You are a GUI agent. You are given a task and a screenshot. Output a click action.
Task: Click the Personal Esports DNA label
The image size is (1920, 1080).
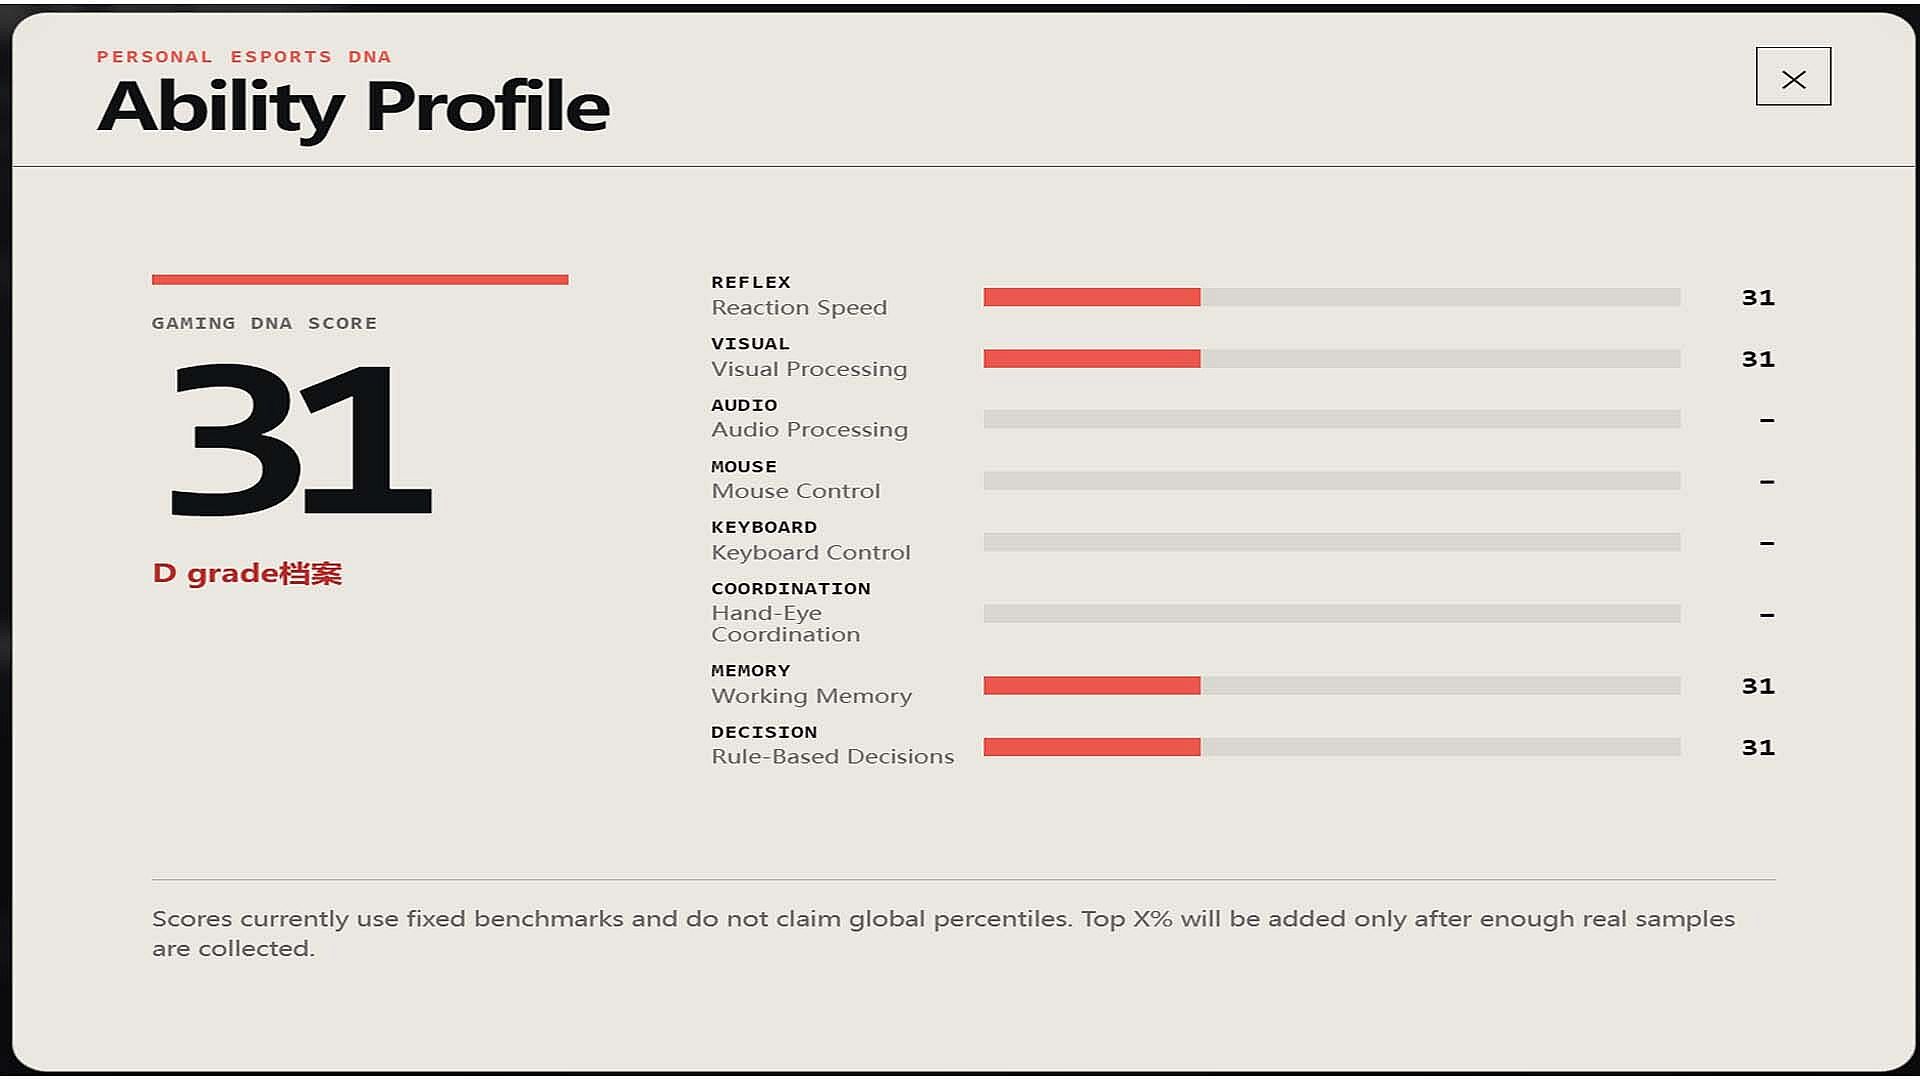(x=244, y=57)
